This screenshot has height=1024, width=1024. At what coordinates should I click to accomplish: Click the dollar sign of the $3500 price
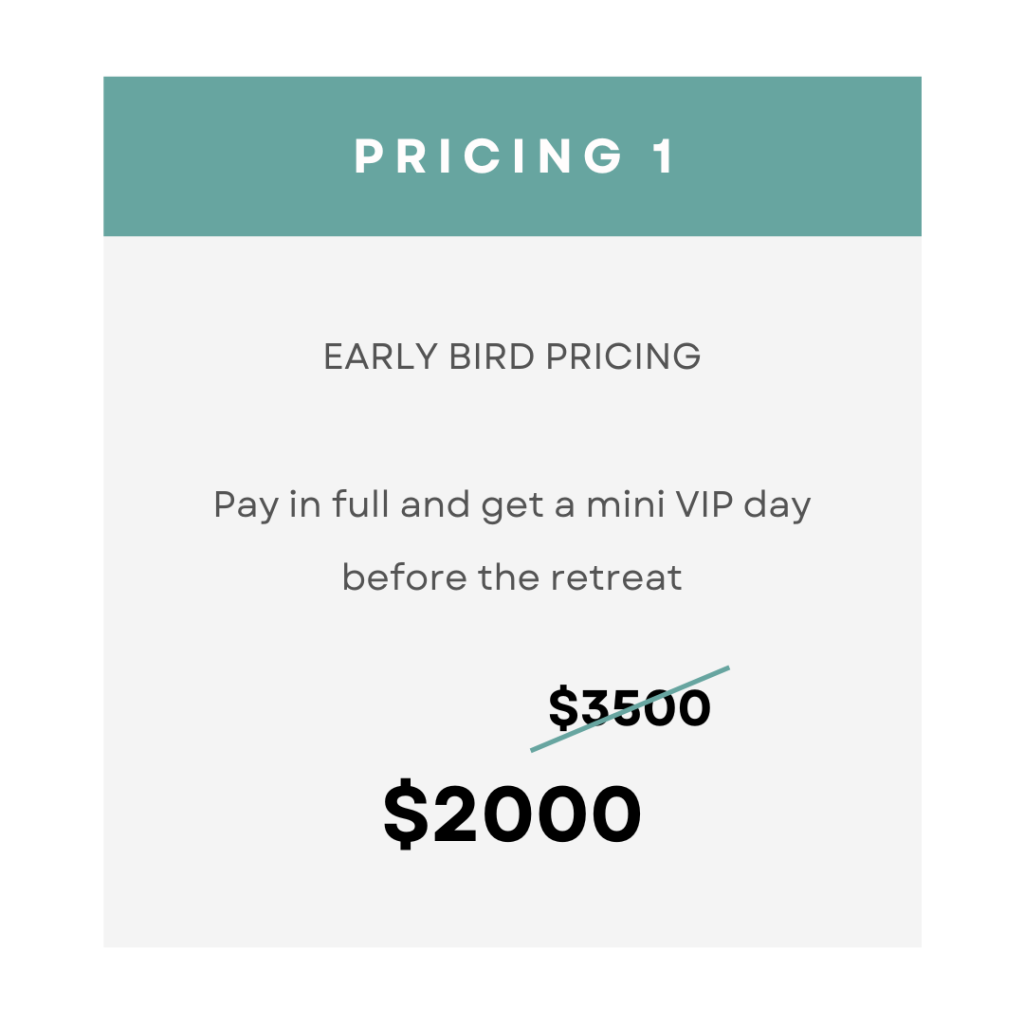(563, 707)
